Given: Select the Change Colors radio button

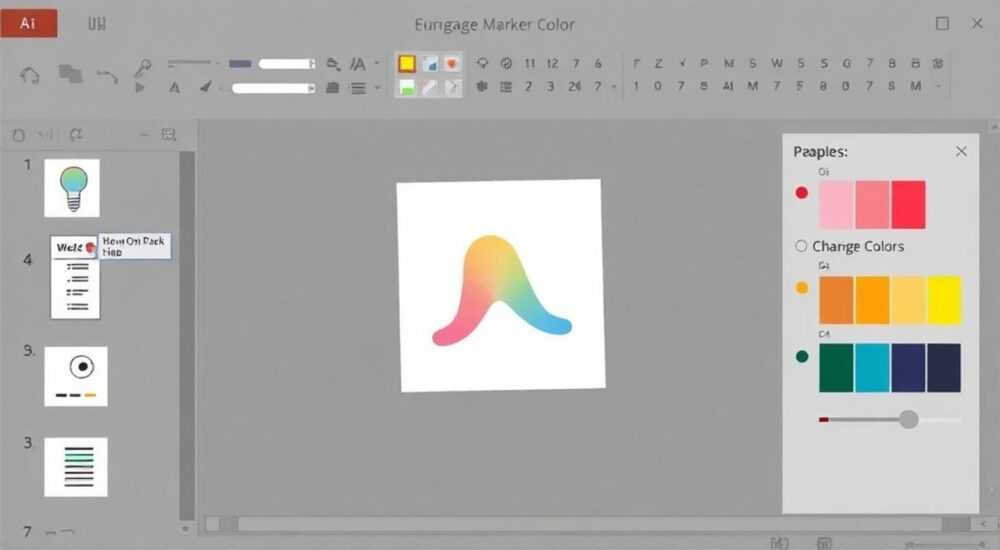Looking at the screenshot, I should (801, 246).
